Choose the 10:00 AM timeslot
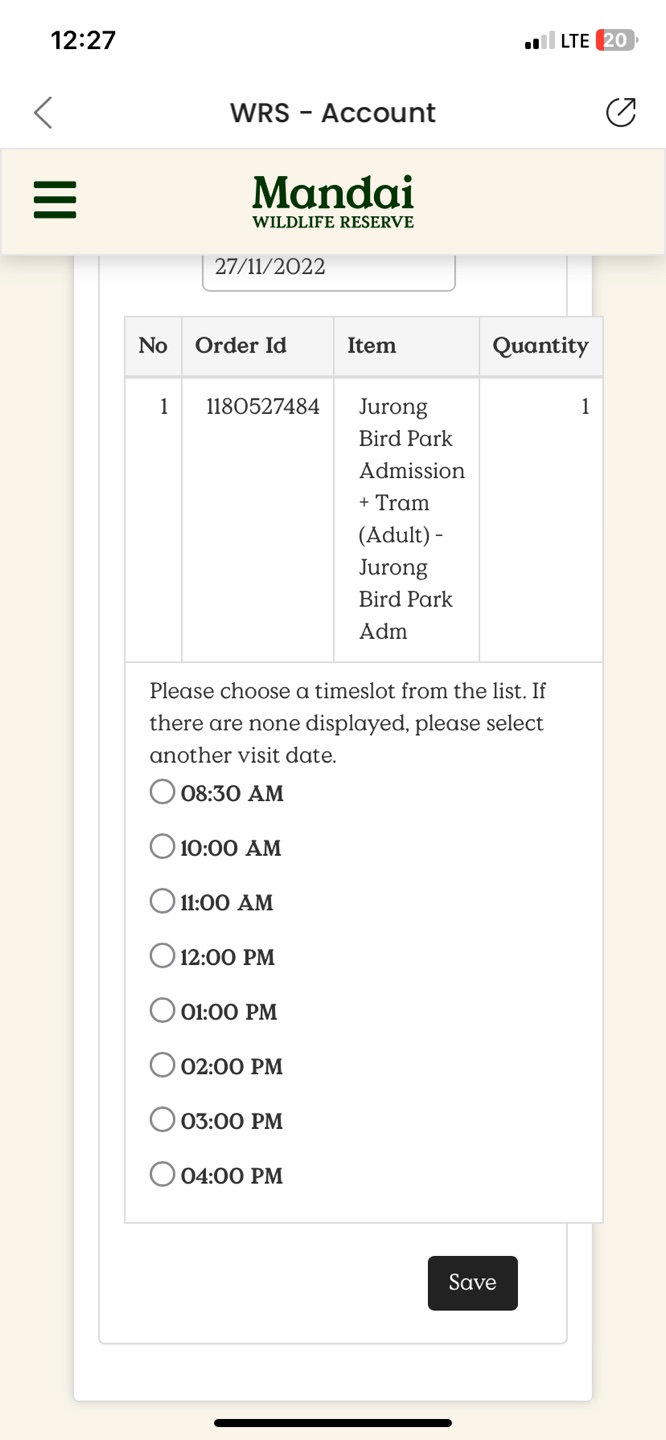 pyautogui.click(x=162, y=847)
